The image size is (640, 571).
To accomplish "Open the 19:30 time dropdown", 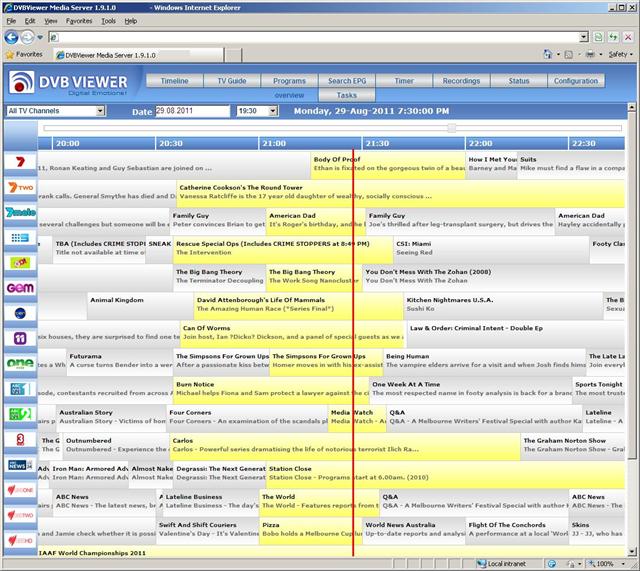I will coord(258,111).
